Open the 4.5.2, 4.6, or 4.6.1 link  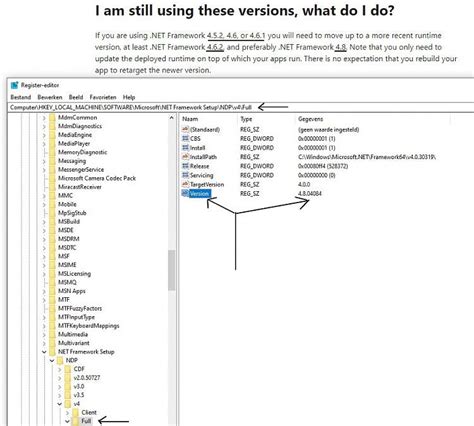pyautogui.click(x=236, y=36)
